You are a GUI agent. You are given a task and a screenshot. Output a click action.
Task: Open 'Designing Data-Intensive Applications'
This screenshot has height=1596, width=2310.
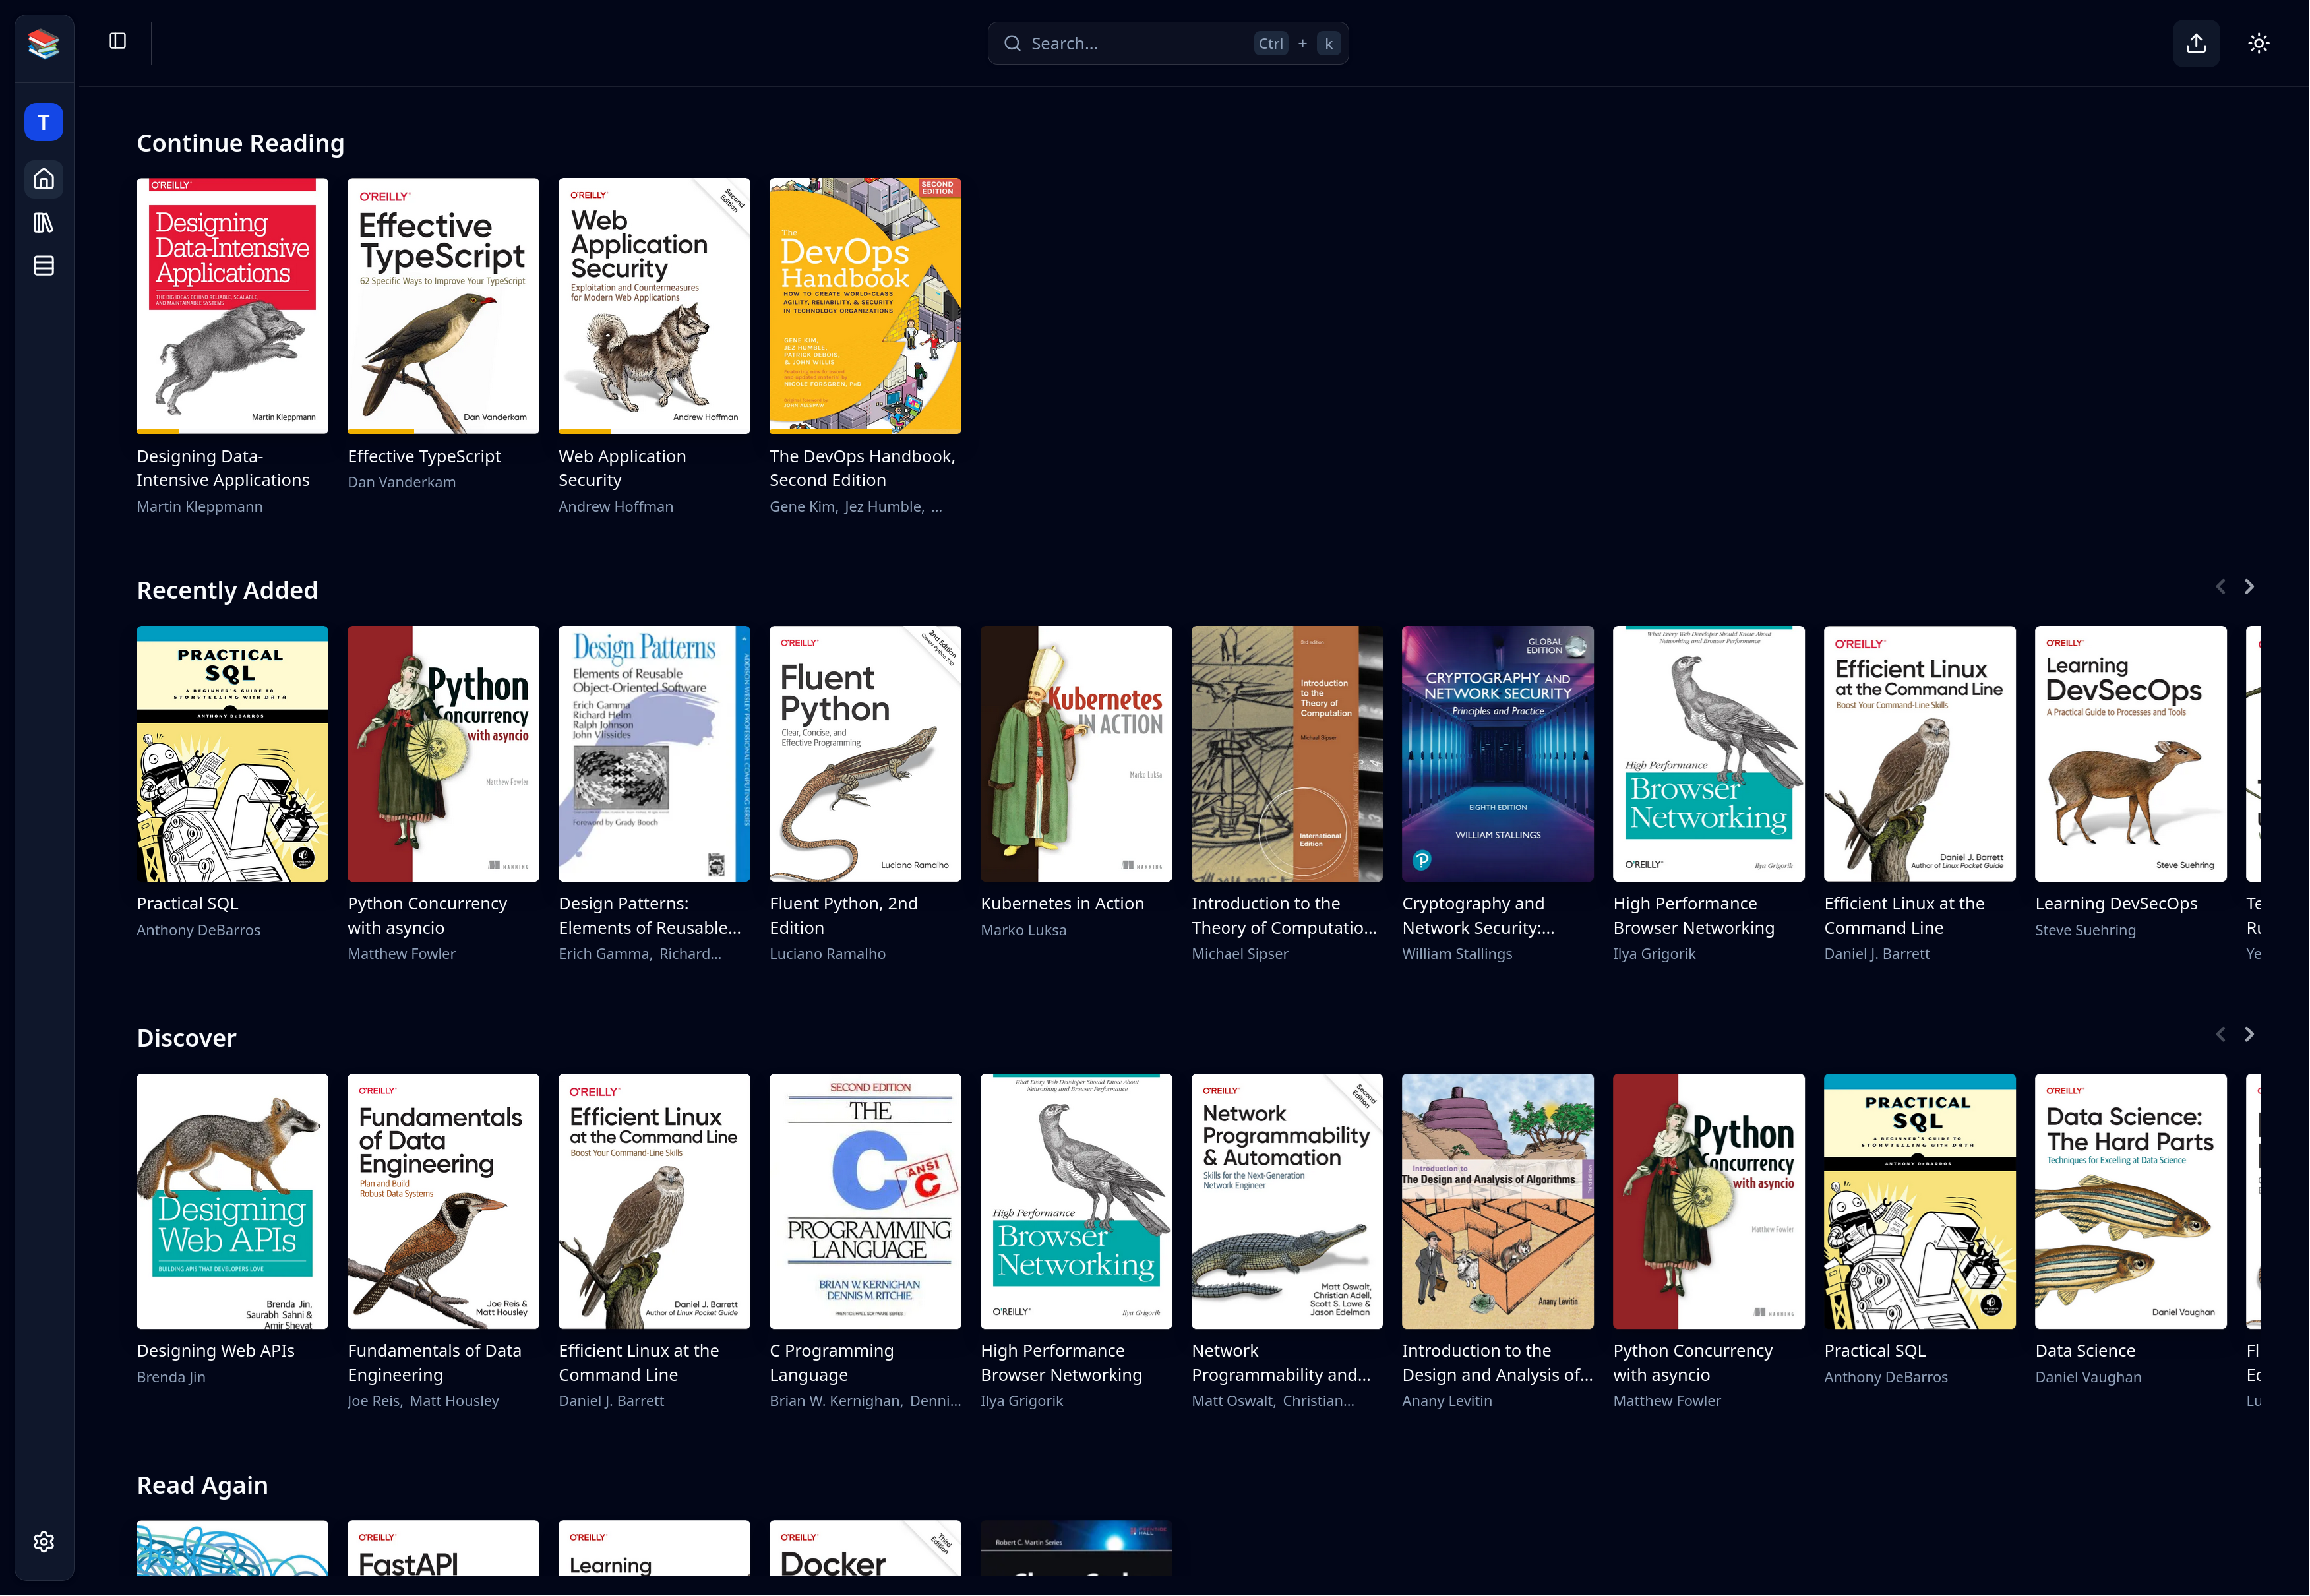pyautogui.click(x=232, y=305)
